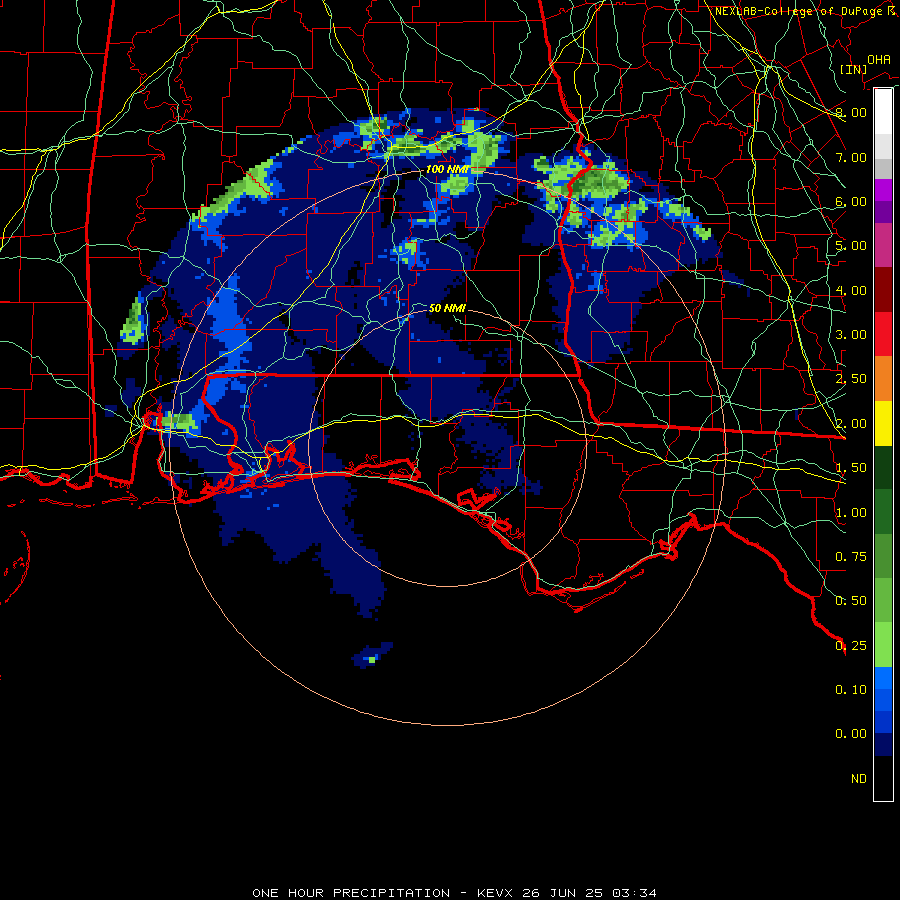Viewport: 900px width, 900px height.
Task: Click the "0.75" legend value
Action: tap(851, 557)
